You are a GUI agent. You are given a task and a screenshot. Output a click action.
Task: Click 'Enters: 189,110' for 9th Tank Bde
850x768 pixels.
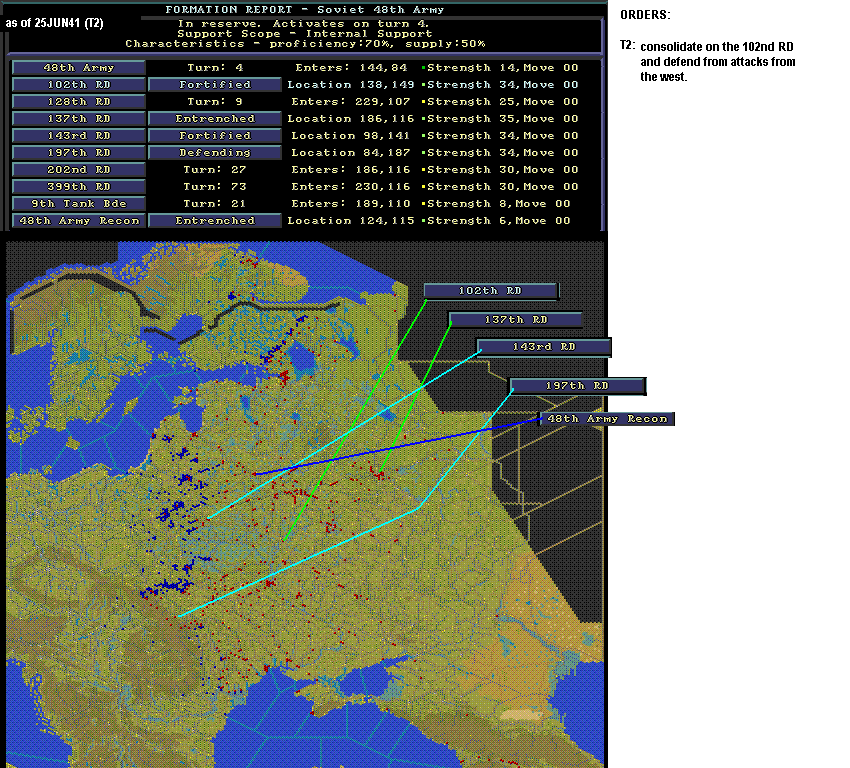tap(351, 204)
